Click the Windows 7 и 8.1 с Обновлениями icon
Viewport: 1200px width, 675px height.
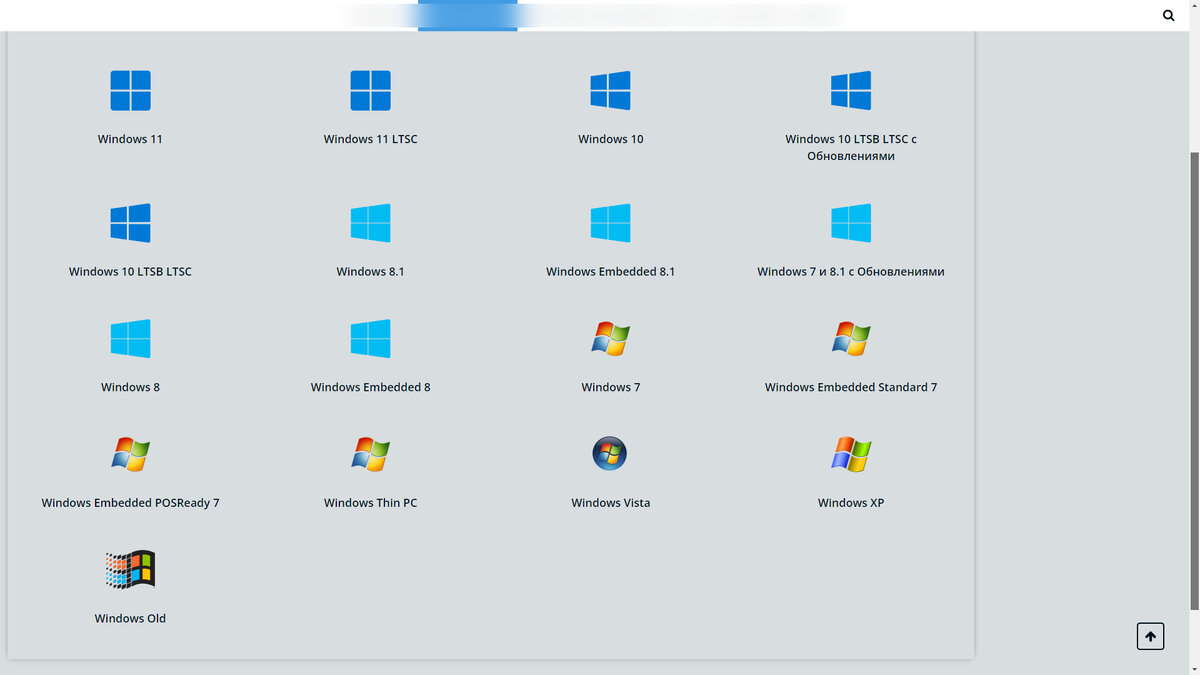(851, 223)
